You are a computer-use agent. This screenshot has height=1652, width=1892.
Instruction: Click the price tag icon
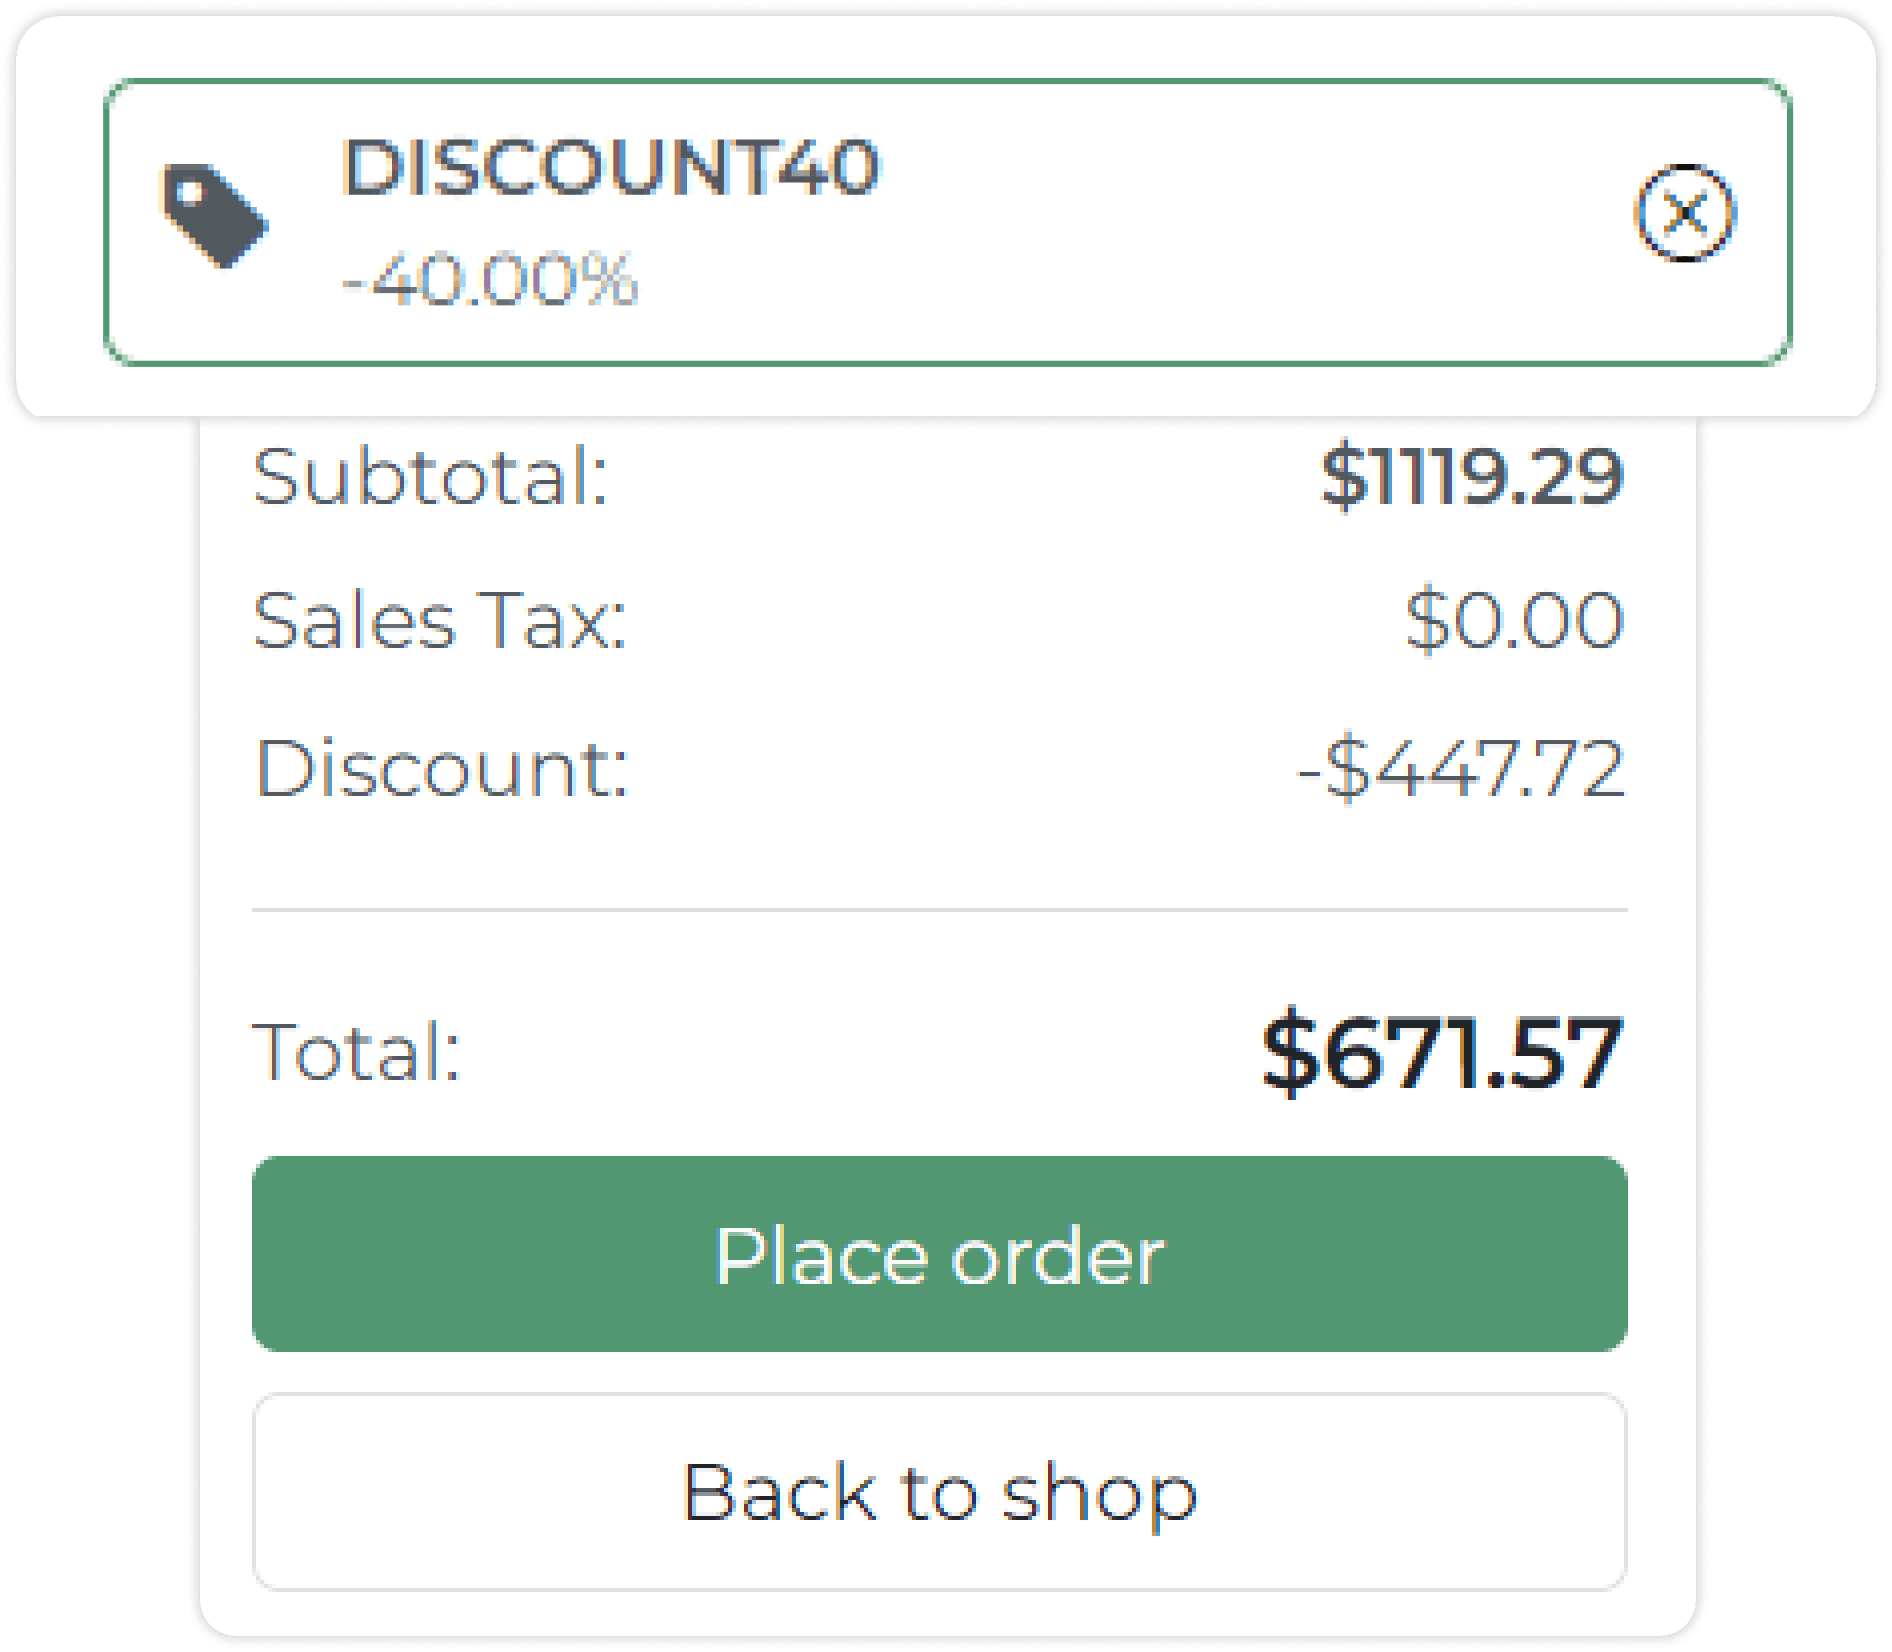coord(214,215)
